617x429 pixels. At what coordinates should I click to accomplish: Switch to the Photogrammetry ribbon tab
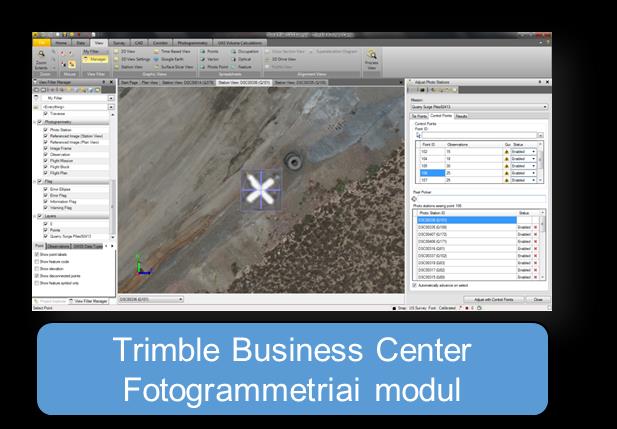click(192, 43)
